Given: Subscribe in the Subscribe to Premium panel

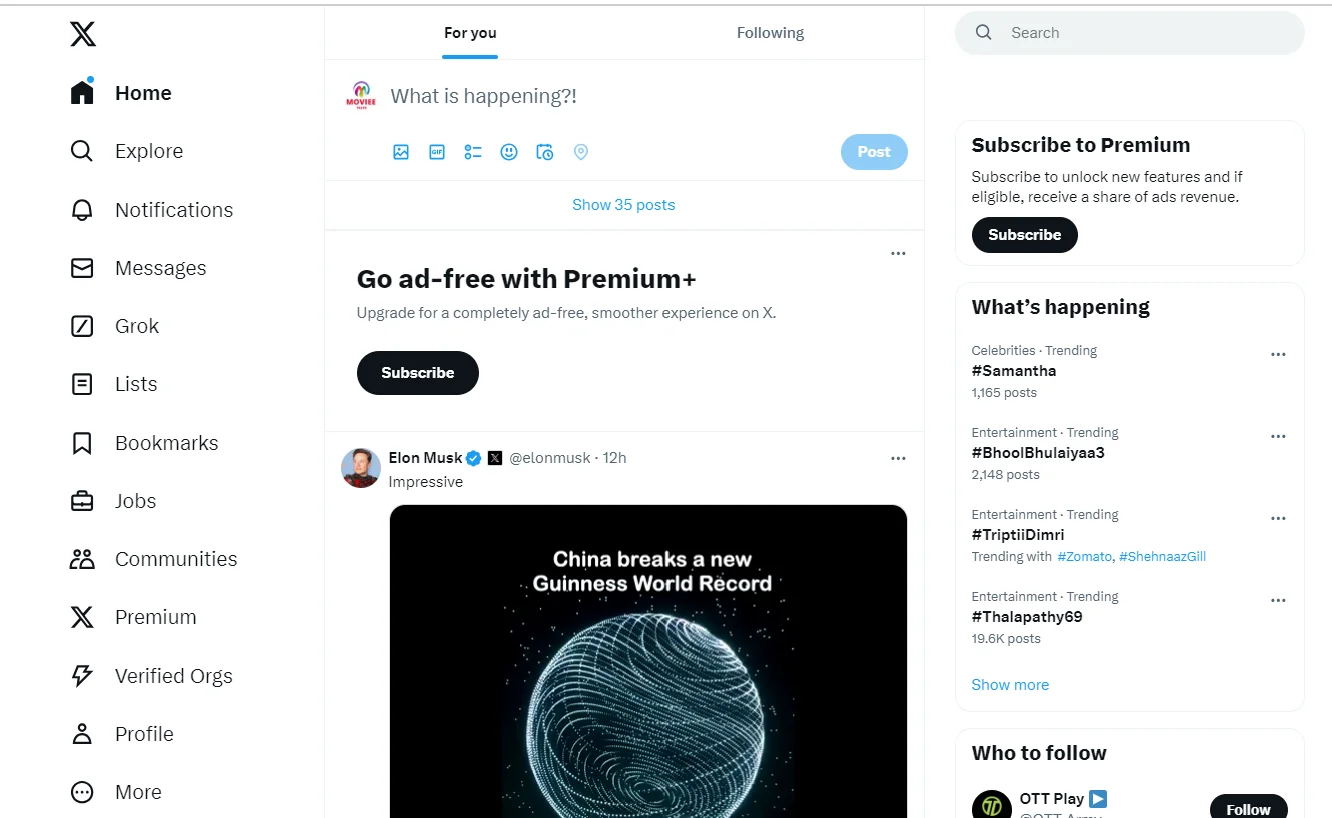Looking at the screenshot, I should click(x=1024, y=235).
